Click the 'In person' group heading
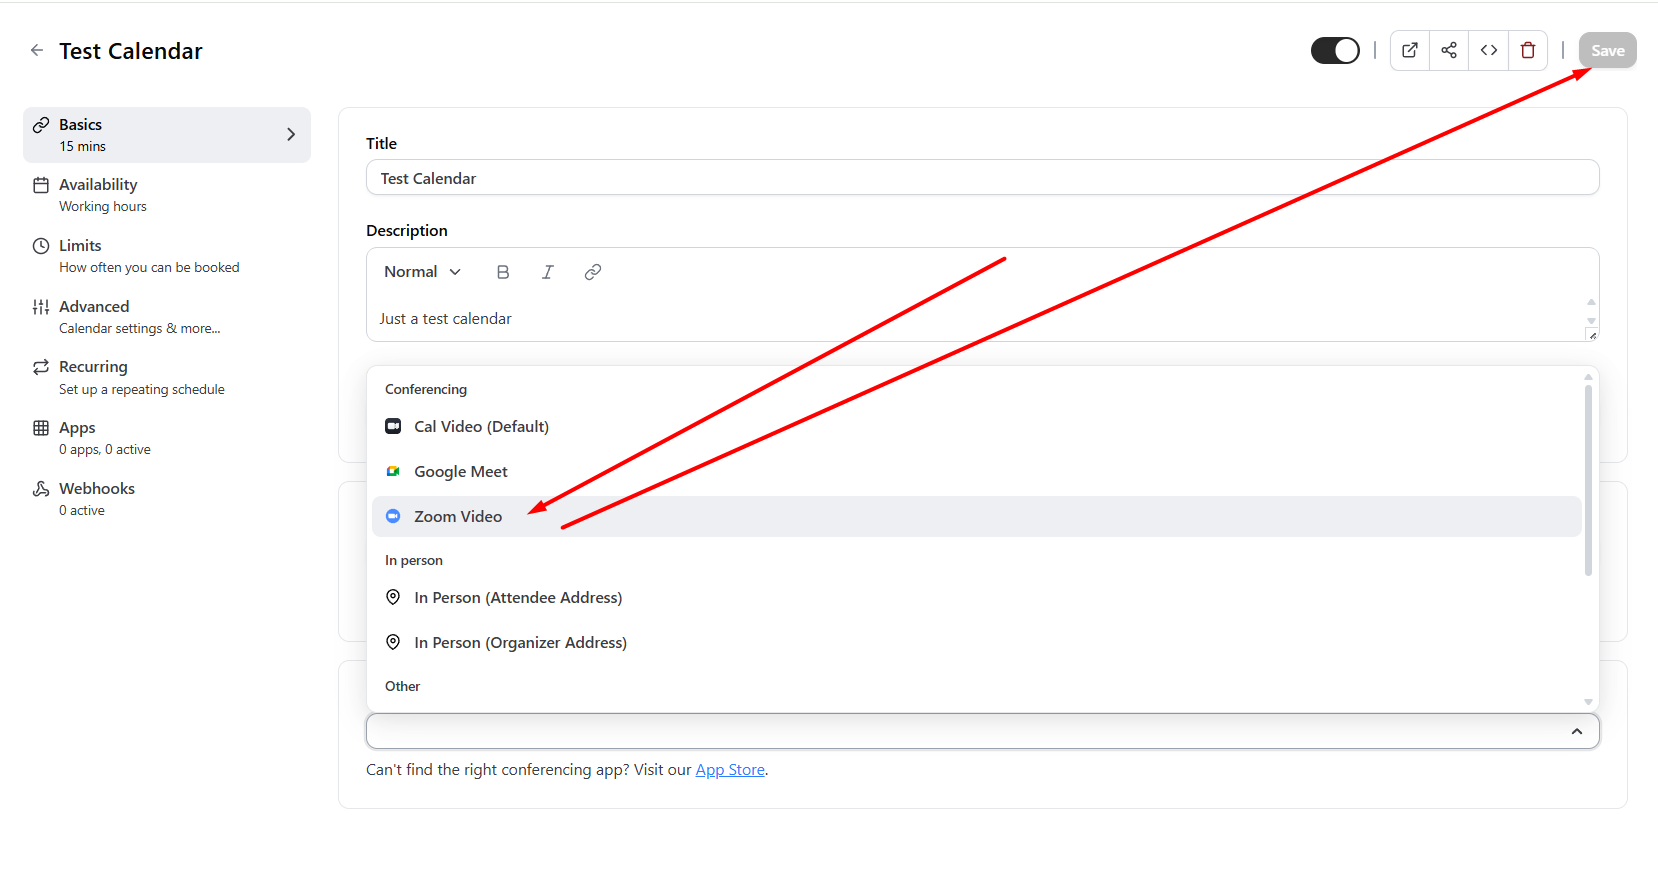This screenshot has width=1658, height=869. pyautogui.click(x=414, y=561)
